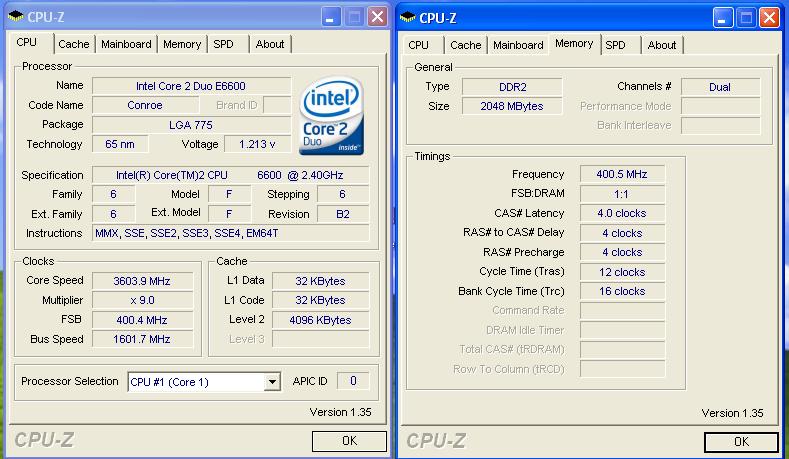
Task: Open Cache tab in right CPU-Z window
Action: click(x=465, y=45)
